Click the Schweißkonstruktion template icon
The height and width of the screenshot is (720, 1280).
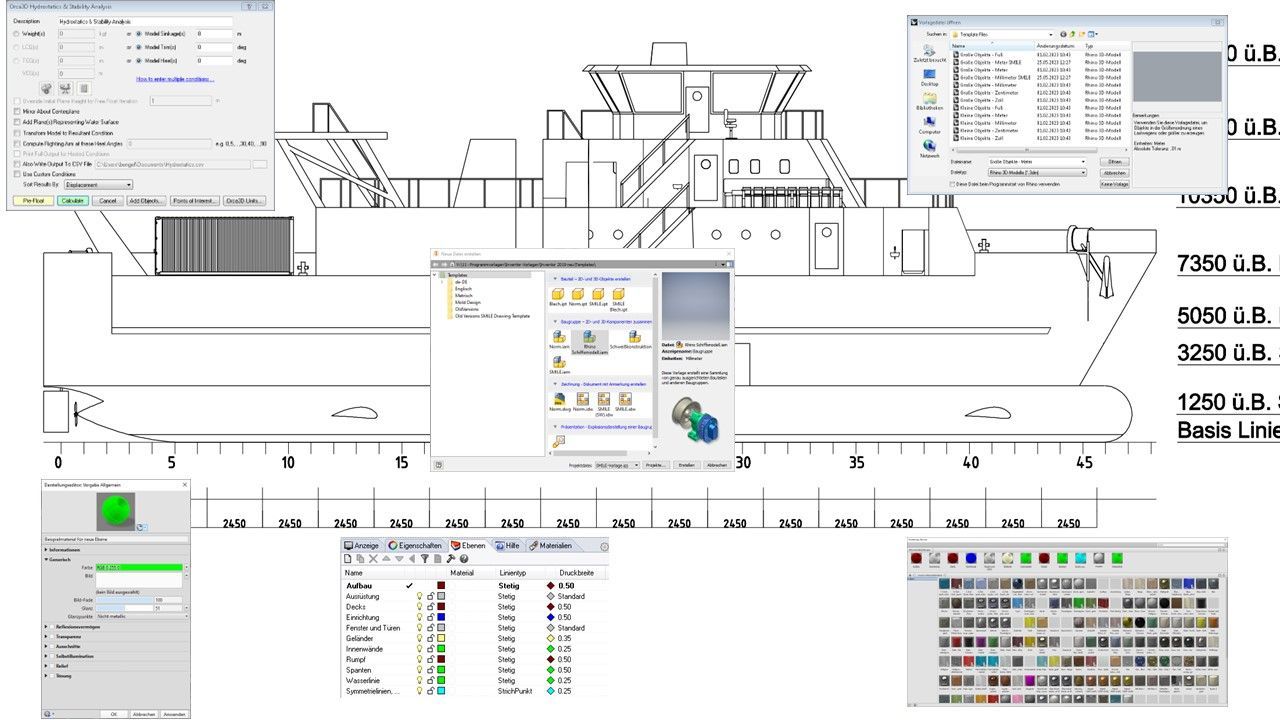(x=633, y=338)
